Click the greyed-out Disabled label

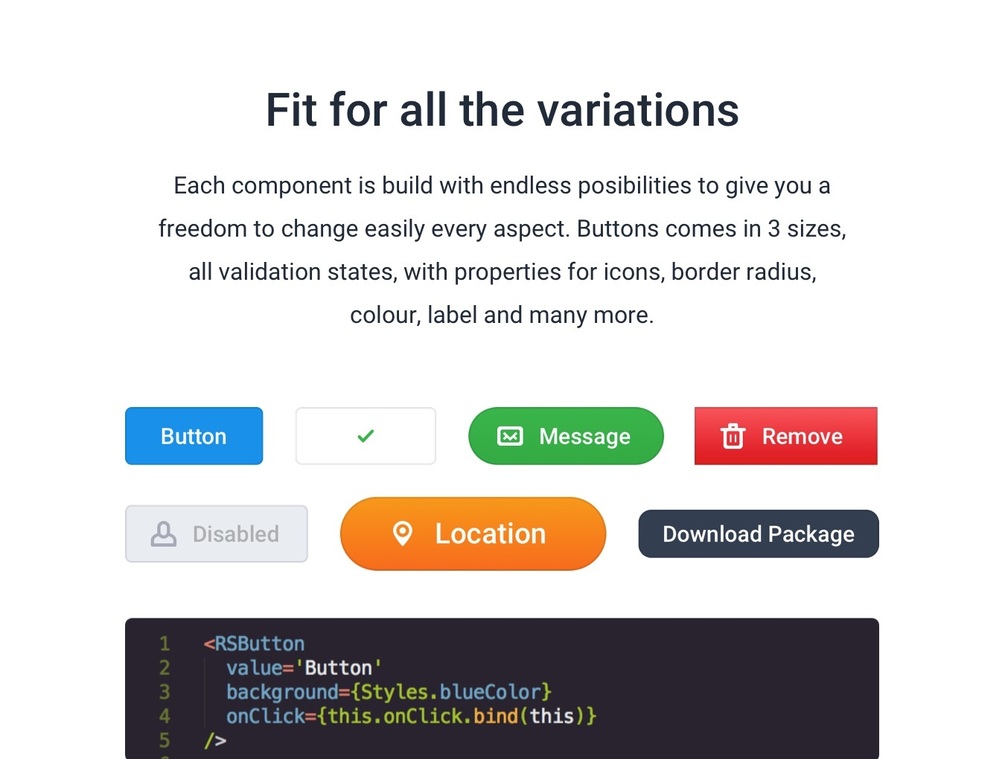pos(236,534)
